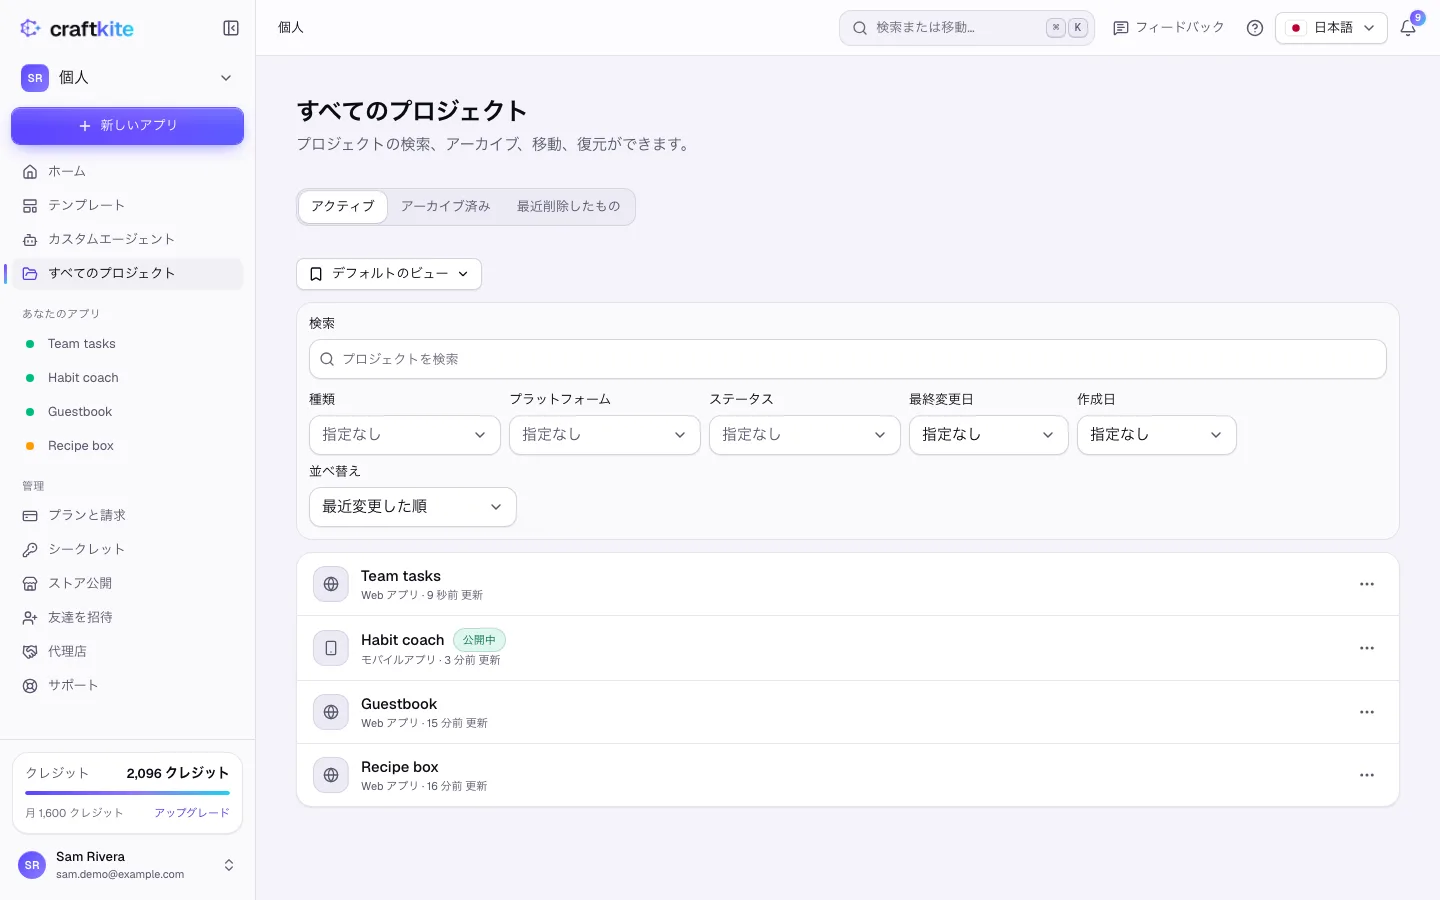Image resolution: width=1440 pixels, height=900 pixels.
Task: Open the 最終変更日 filter dropdown
Action: point(989,435)
